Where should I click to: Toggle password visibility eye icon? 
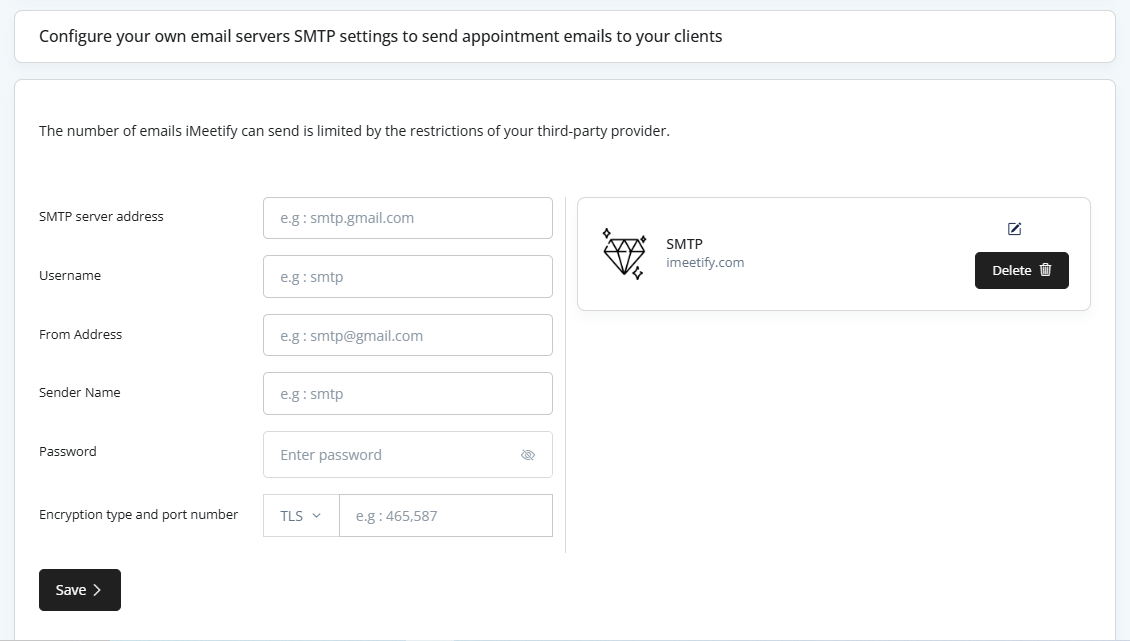[528, 455]
